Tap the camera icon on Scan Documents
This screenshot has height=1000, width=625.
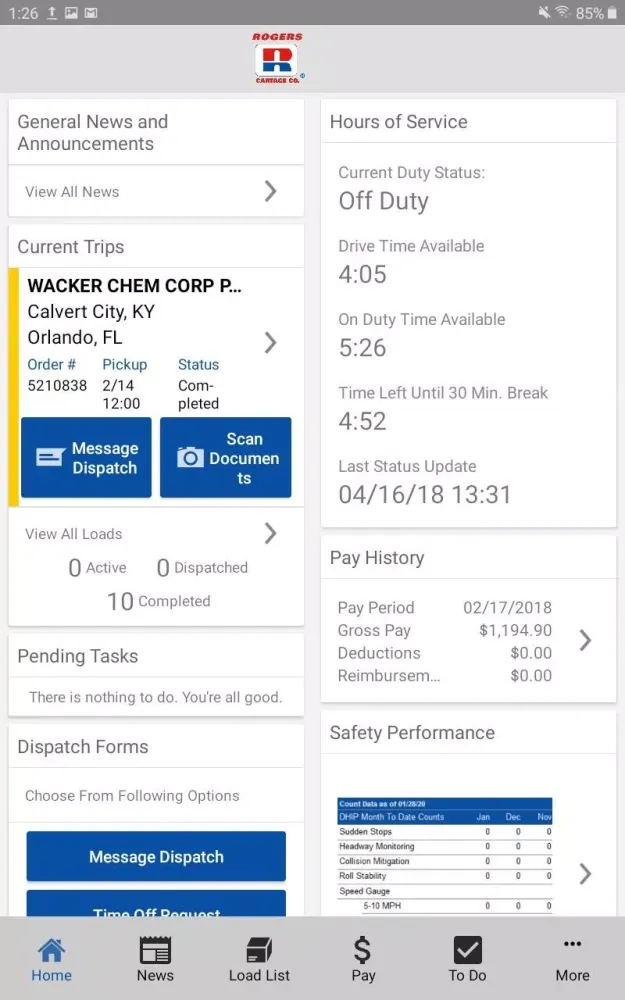tap(190, 457)
